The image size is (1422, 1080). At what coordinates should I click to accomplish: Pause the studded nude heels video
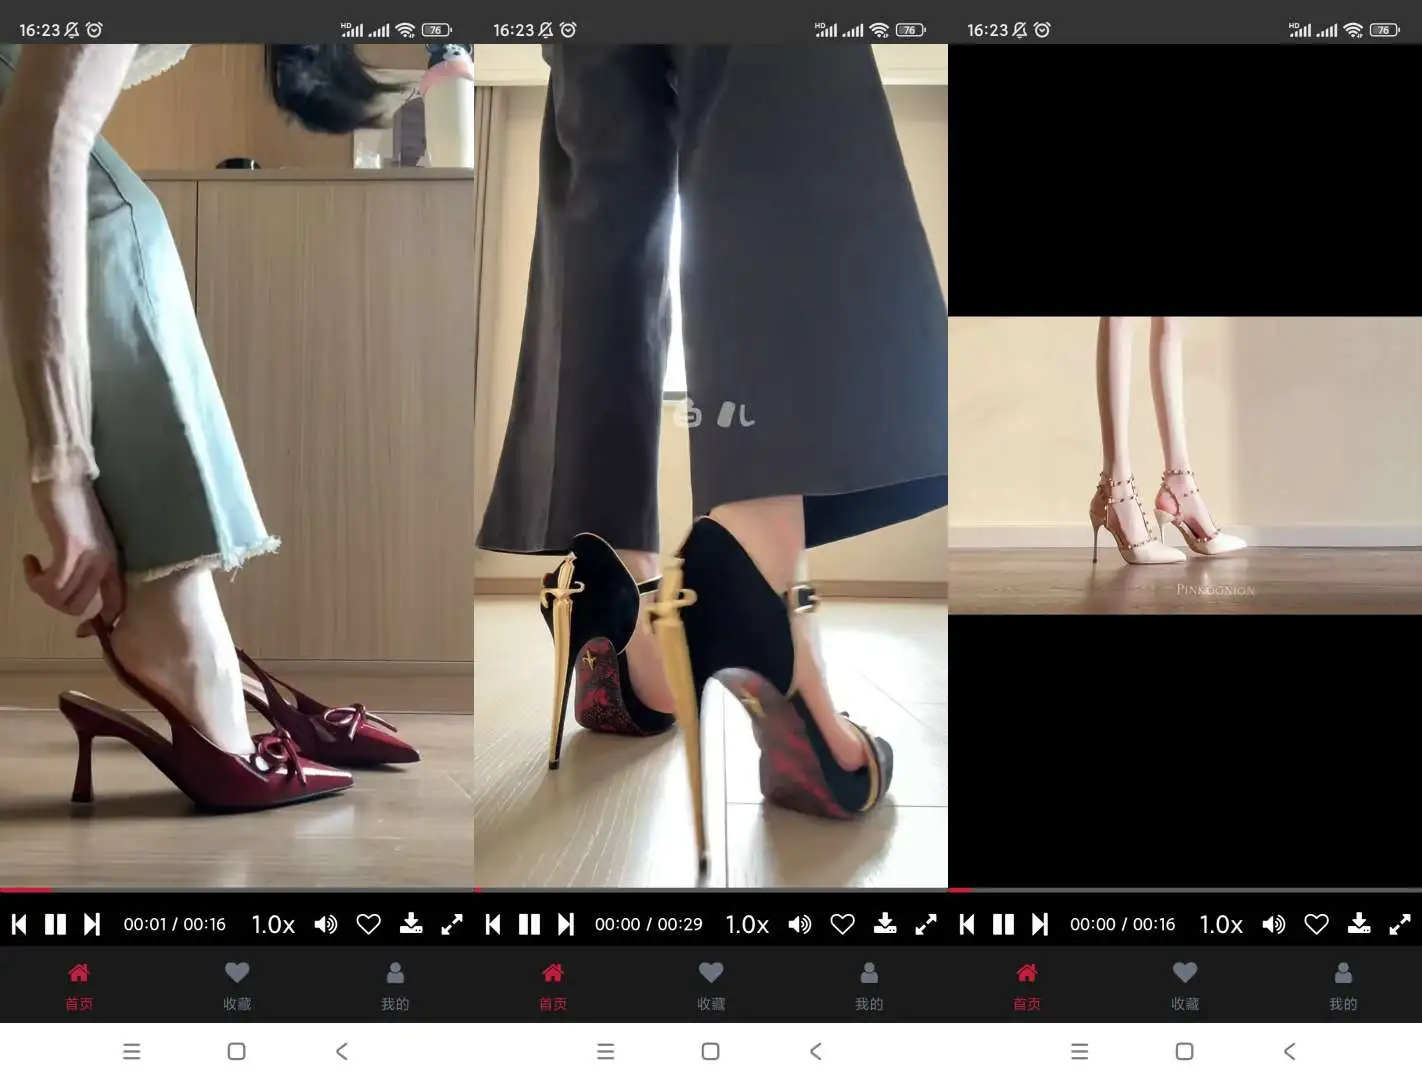click(1003, 924)
